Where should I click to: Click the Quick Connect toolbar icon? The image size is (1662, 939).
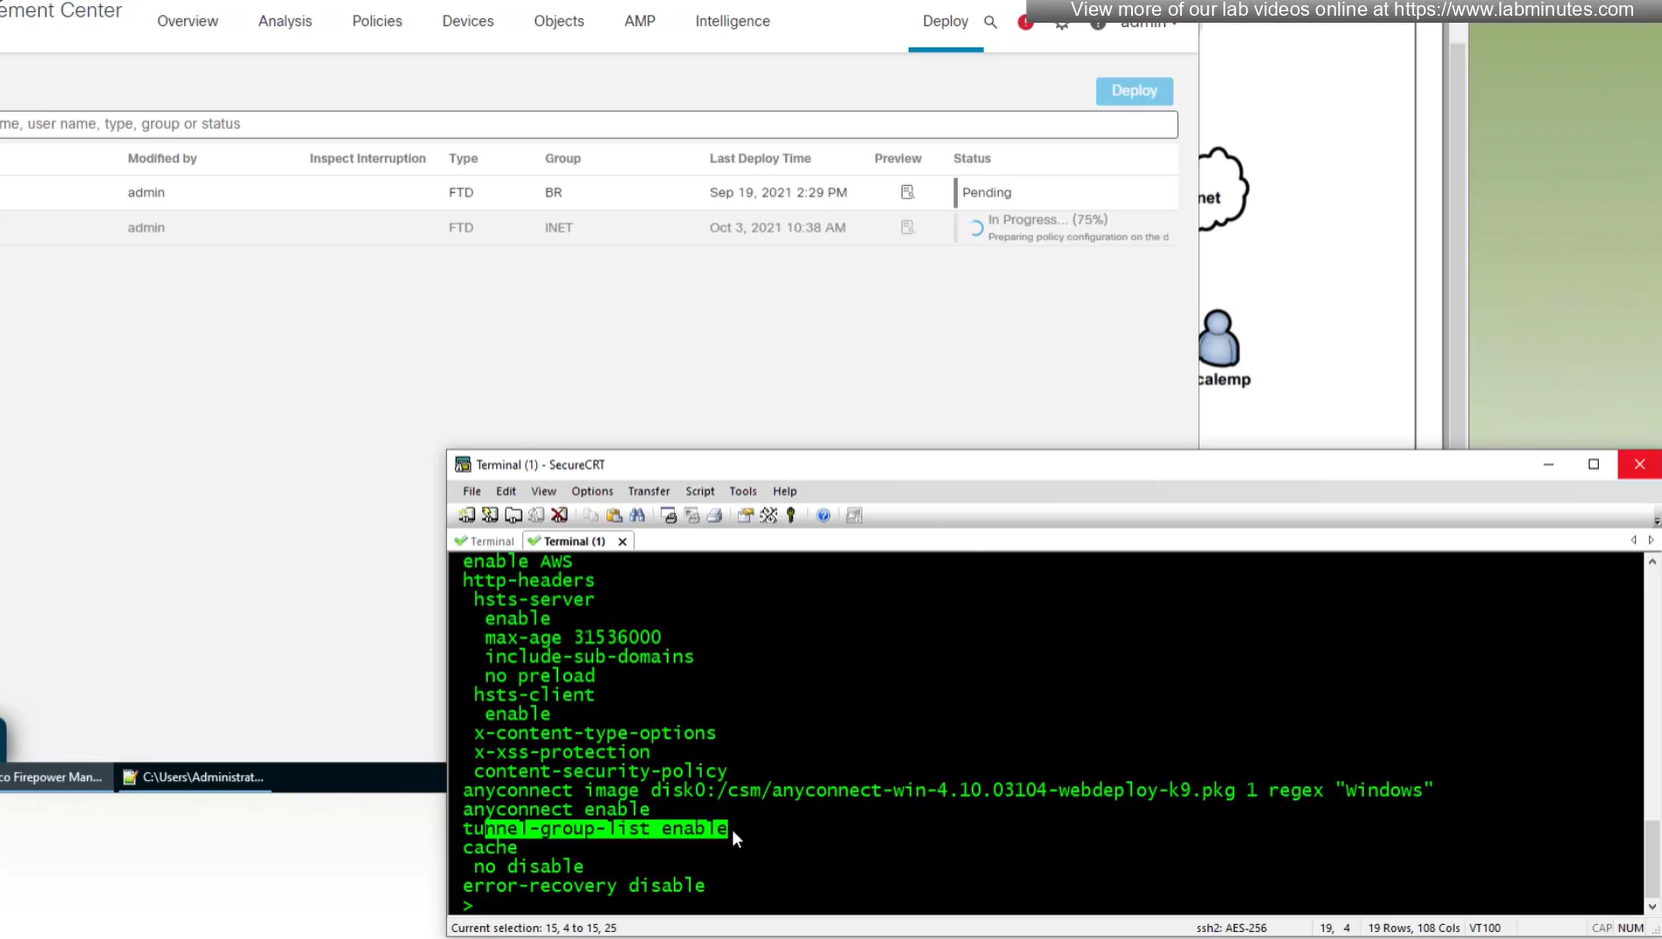pos(490,515)
